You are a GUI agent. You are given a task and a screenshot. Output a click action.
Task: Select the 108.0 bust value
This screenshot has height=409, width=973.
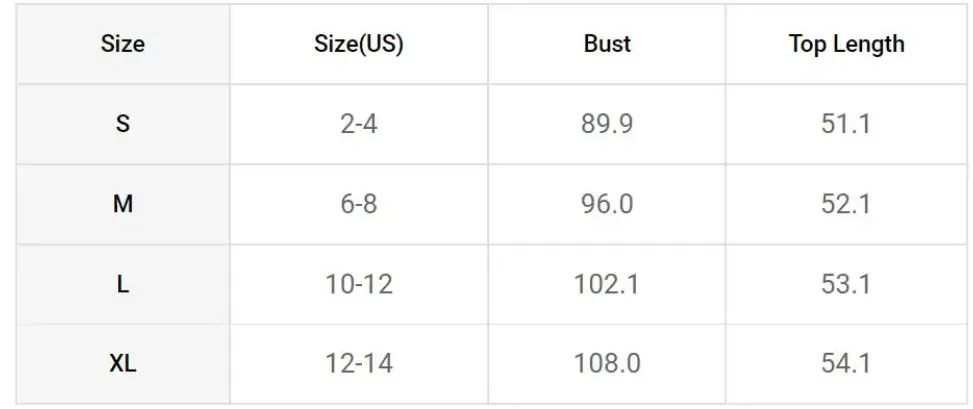(607, 364)
